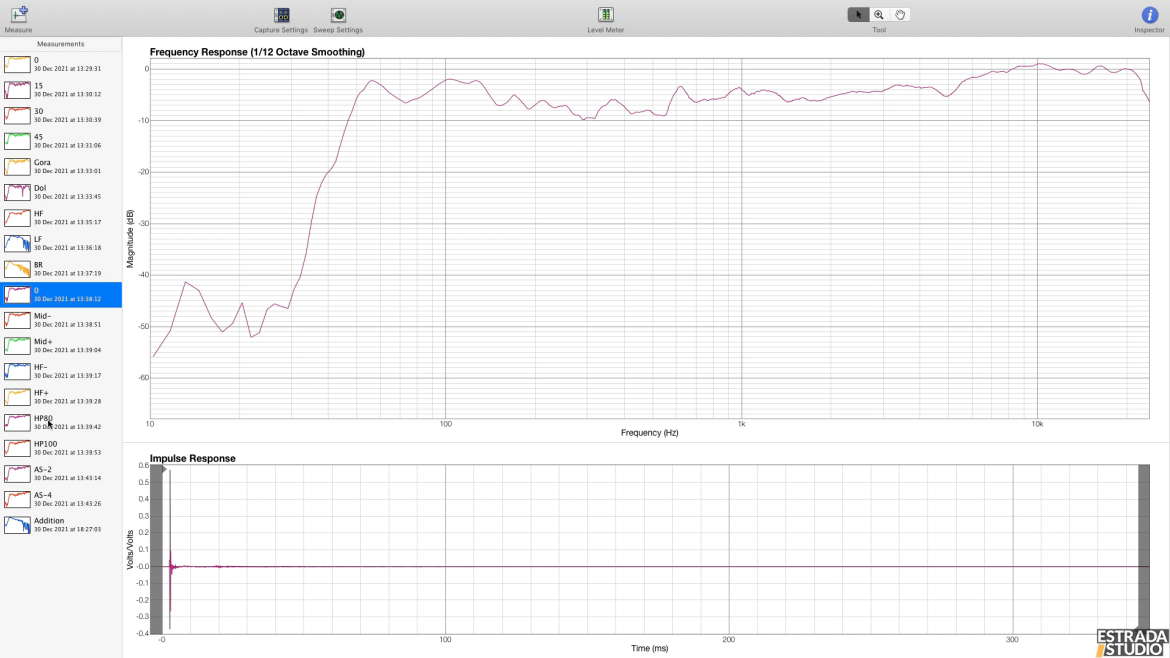1170x658 pixels.
Task: Select the HF+ measurement
Action: click(60, 397)
